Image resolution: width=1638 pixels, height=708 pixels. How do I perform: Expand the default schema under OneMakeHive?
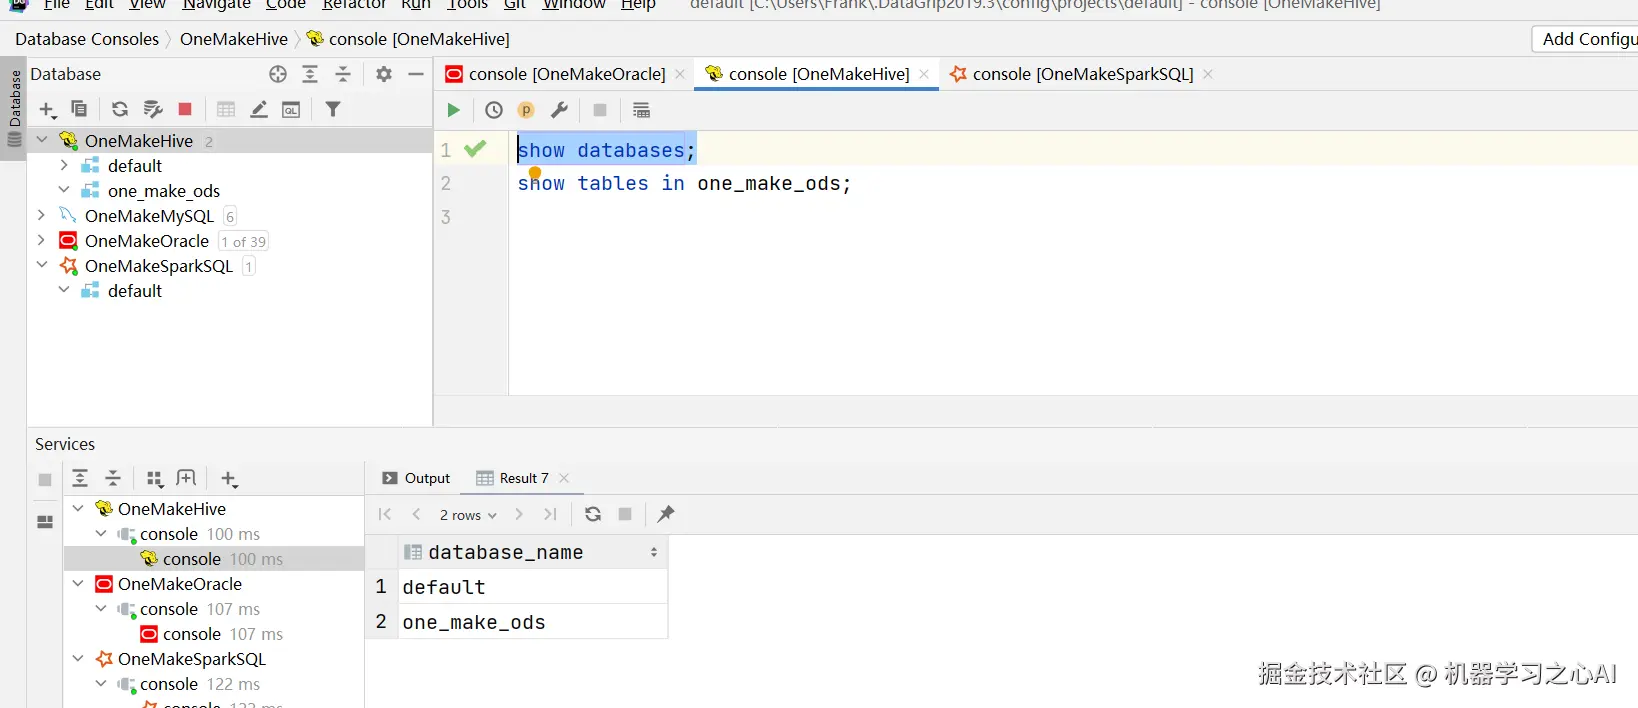coord(65,165)
